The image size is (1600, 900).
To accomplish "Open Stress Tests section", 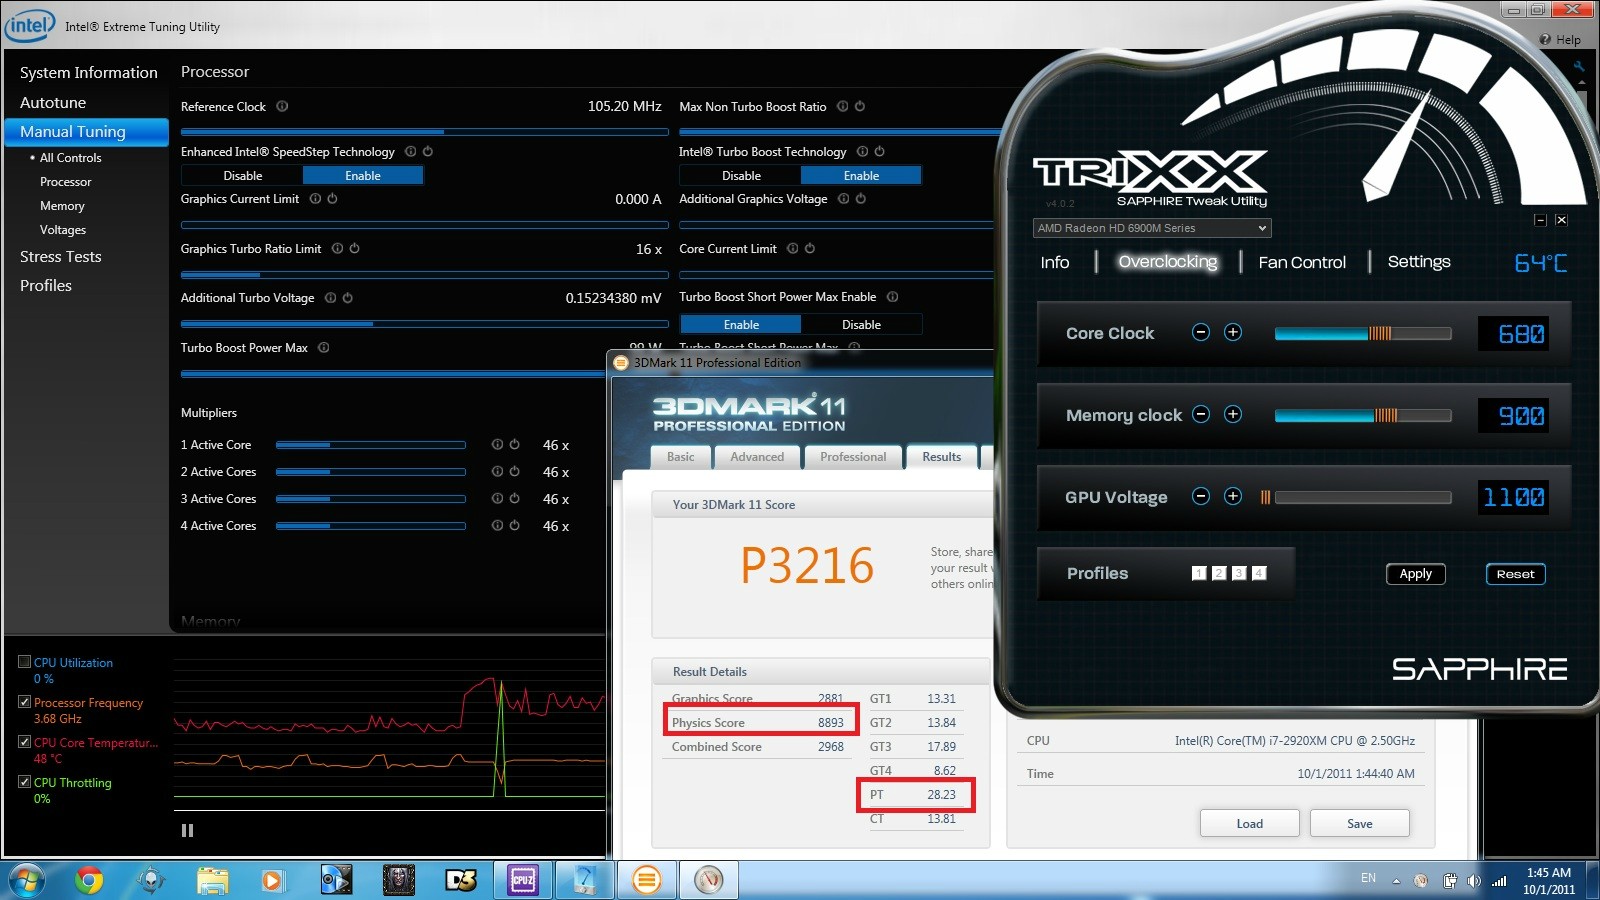I will [60, 257].
